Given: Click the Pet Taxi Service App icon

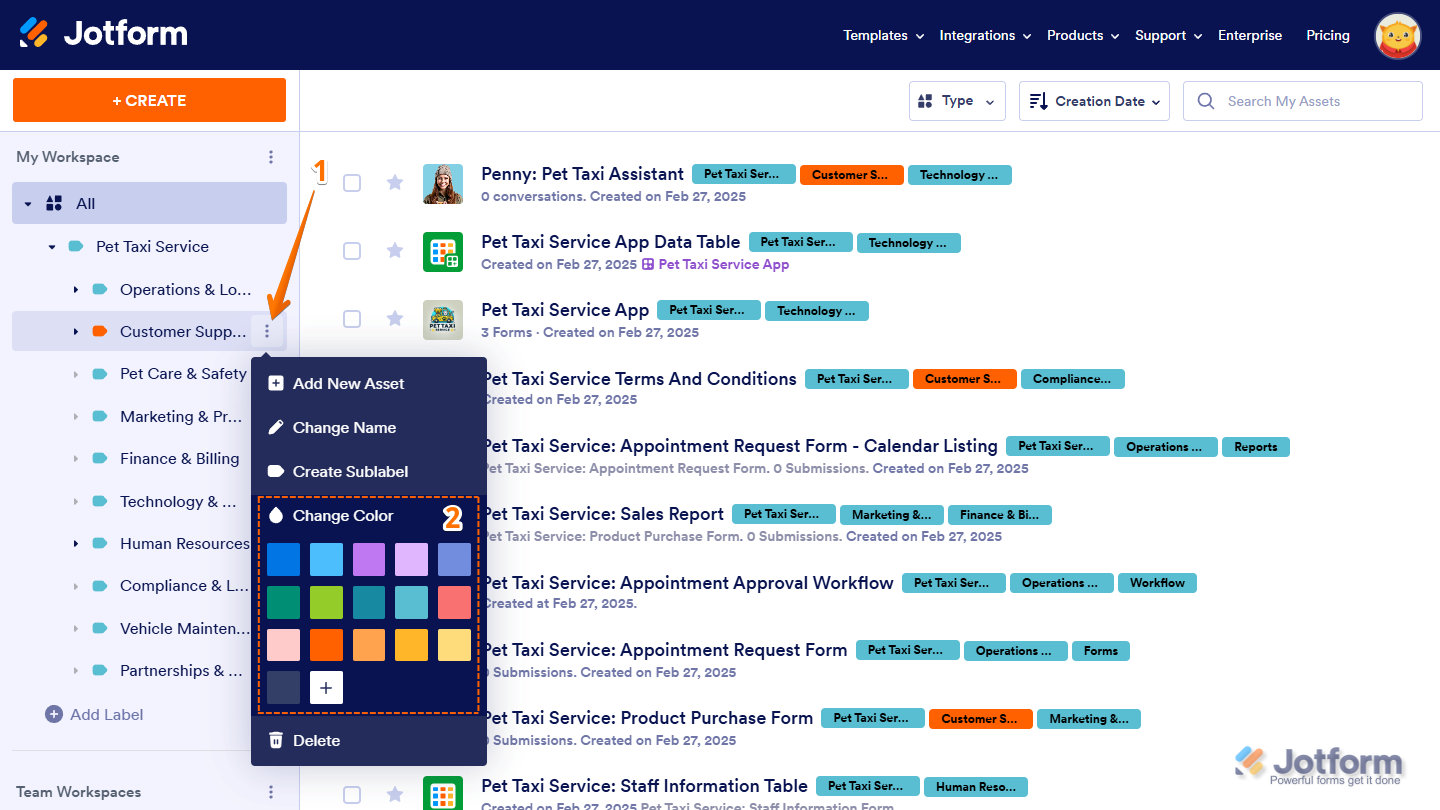Looking at the screenshot, I should 442,319.
